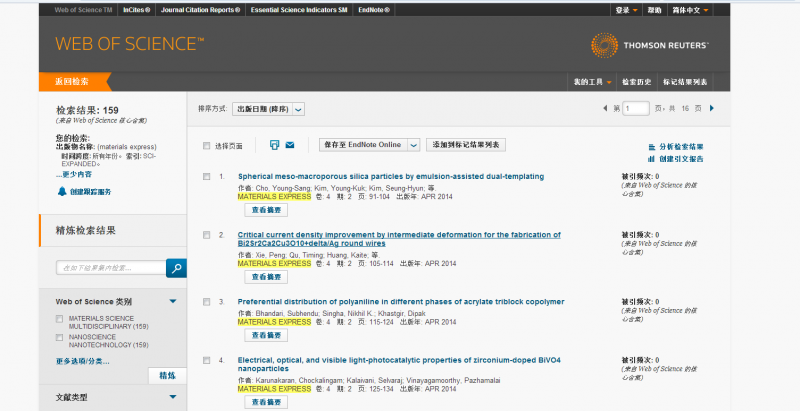800x411 pixels.
Task: Open the 出版日期 sort dropdown
Action: 268,109
